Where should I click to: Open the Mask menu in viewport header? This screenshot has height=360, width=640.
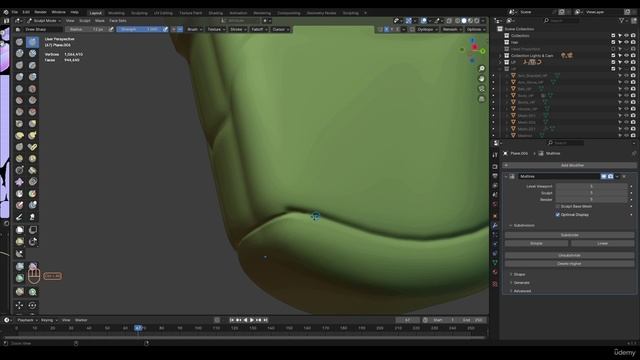100,20
